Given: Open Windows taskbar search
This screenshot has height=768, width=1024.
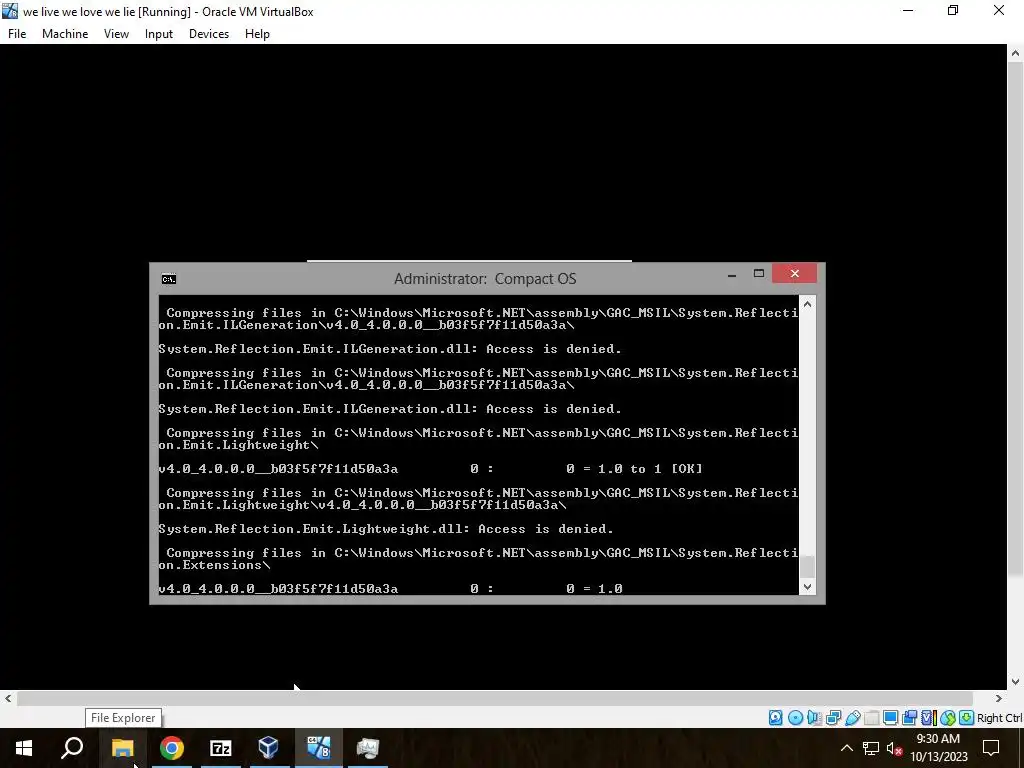Looking at the screenshot, I should coord(72,748).
